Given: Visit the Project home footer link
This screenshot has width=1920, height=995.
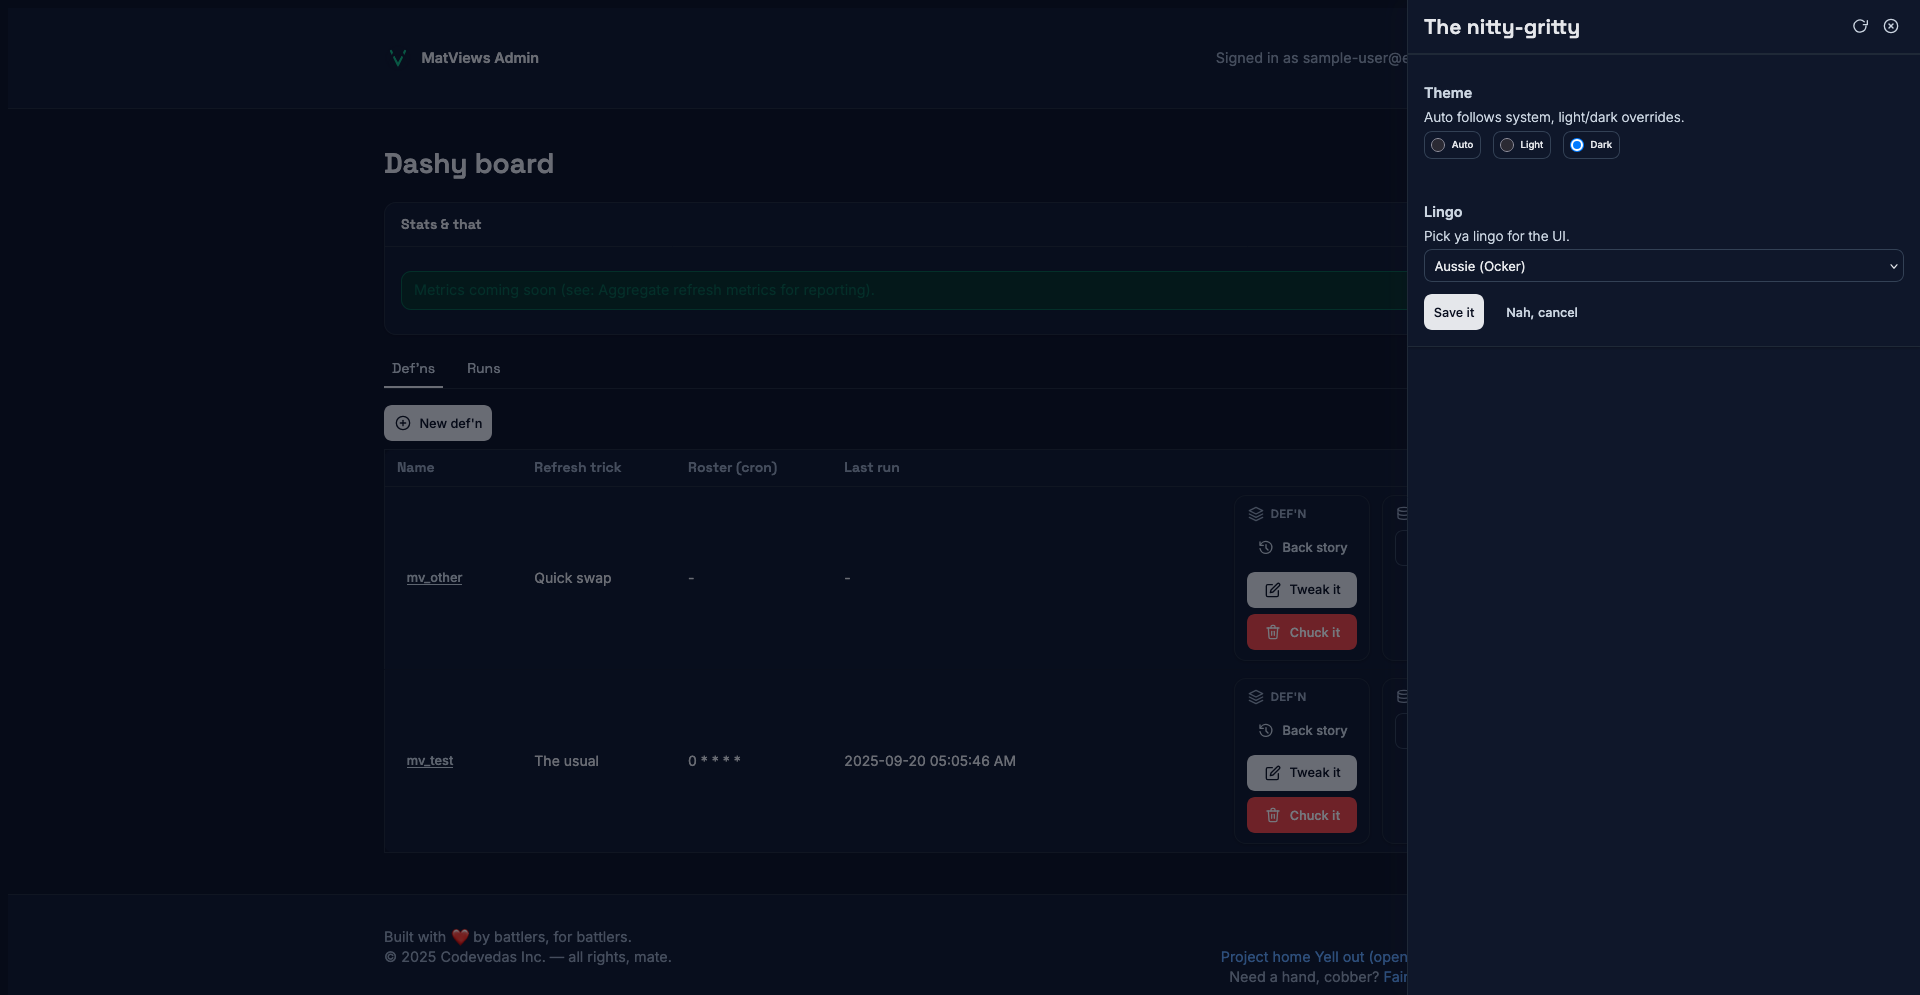Looking at the screenshot, I should tap(1265, 957).
